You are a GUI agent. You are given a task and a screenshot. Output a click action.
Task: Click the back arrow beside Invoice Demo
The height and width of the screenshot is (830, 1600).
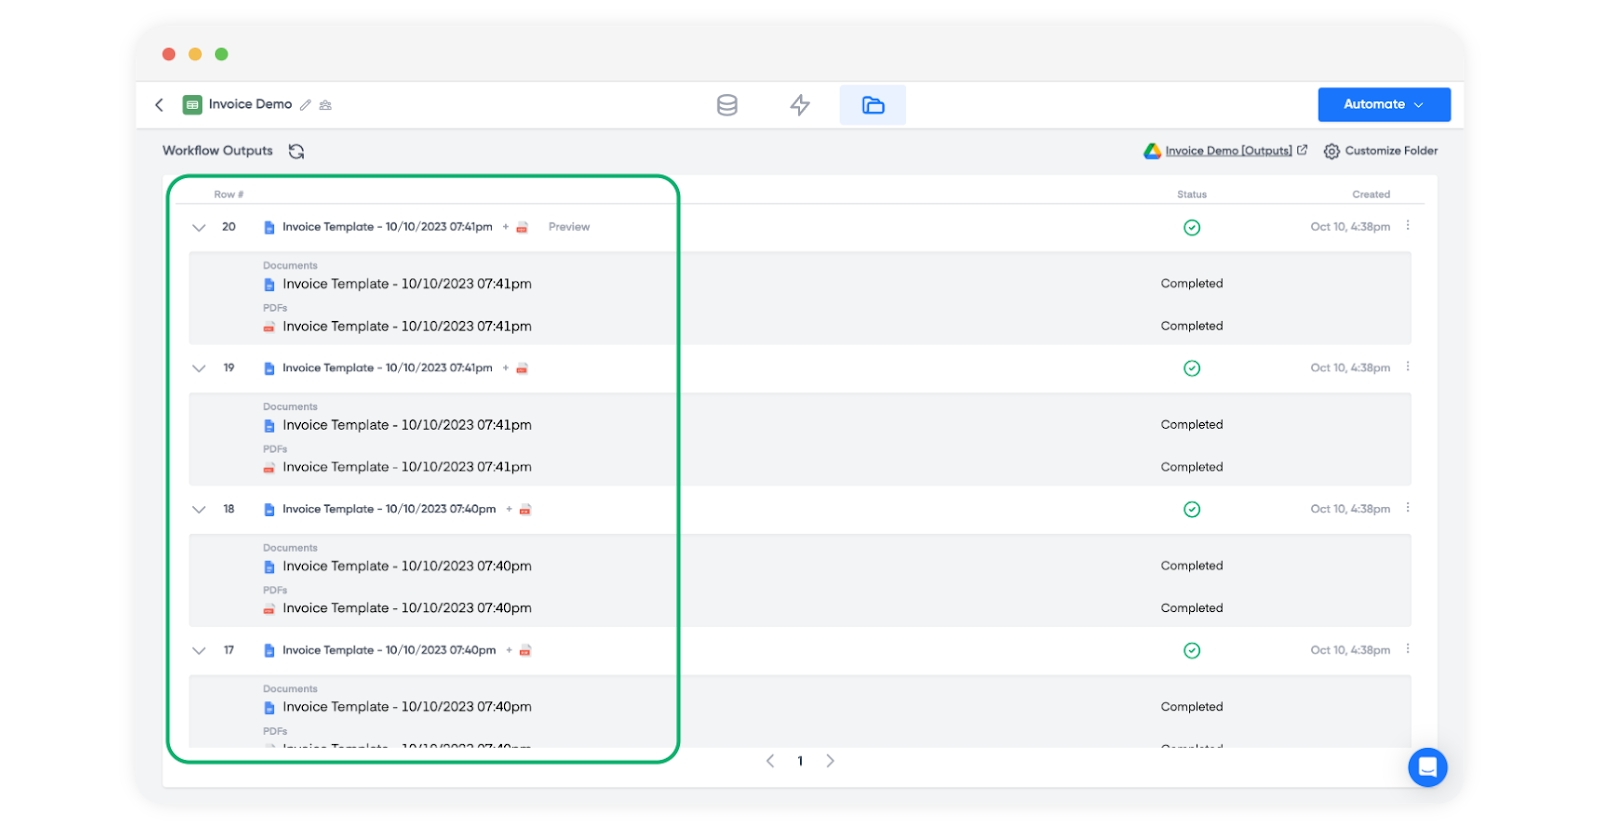coord(159,105)
